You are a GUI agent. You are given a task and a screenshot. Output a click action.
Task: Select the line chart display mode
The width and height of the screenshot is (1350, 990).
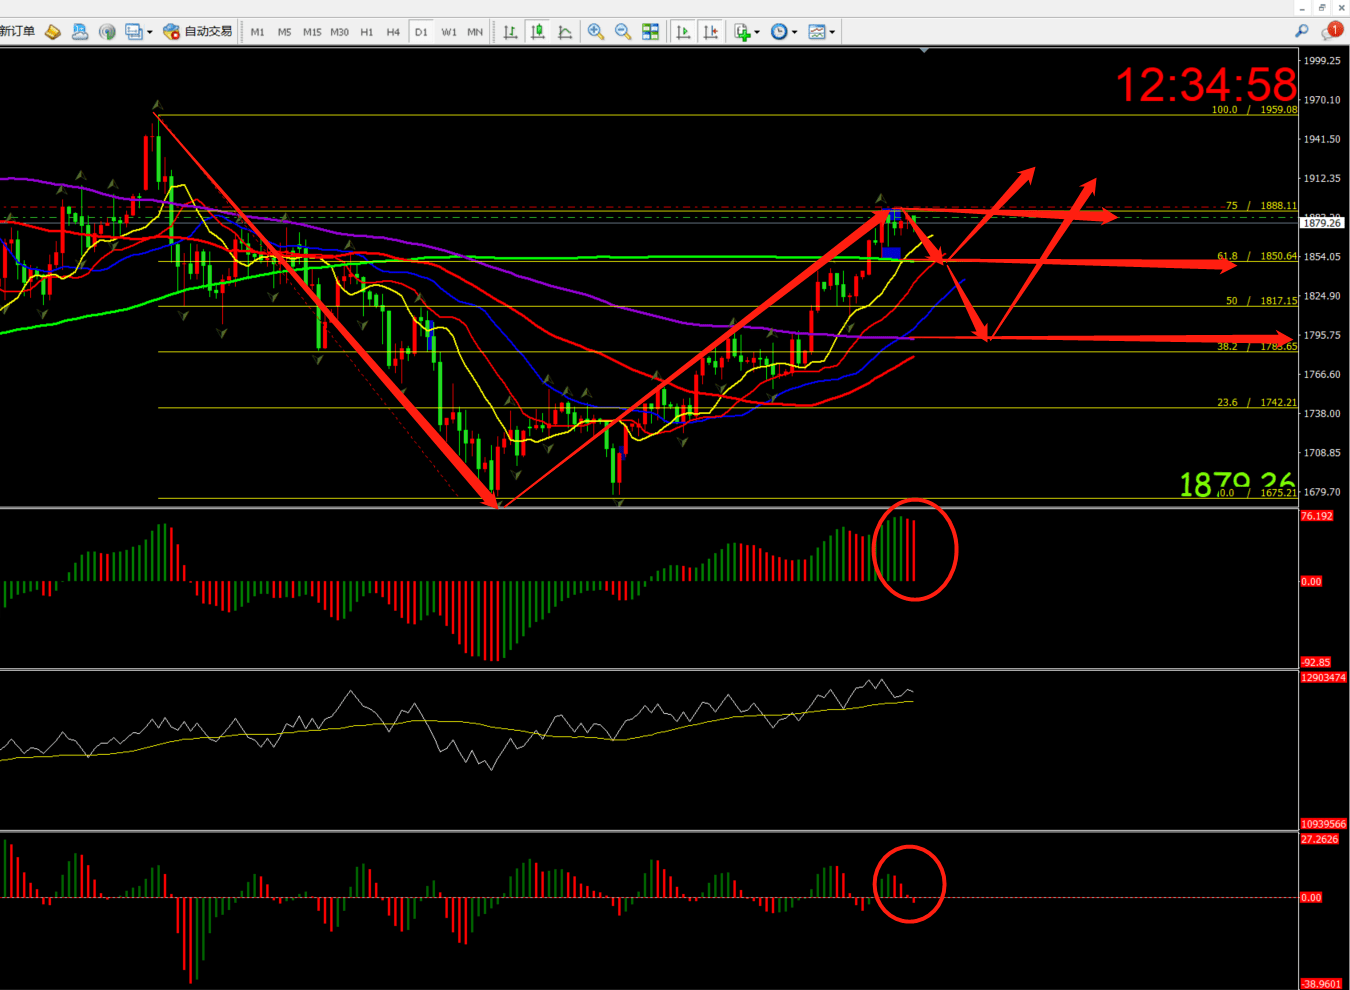point(565,32)
